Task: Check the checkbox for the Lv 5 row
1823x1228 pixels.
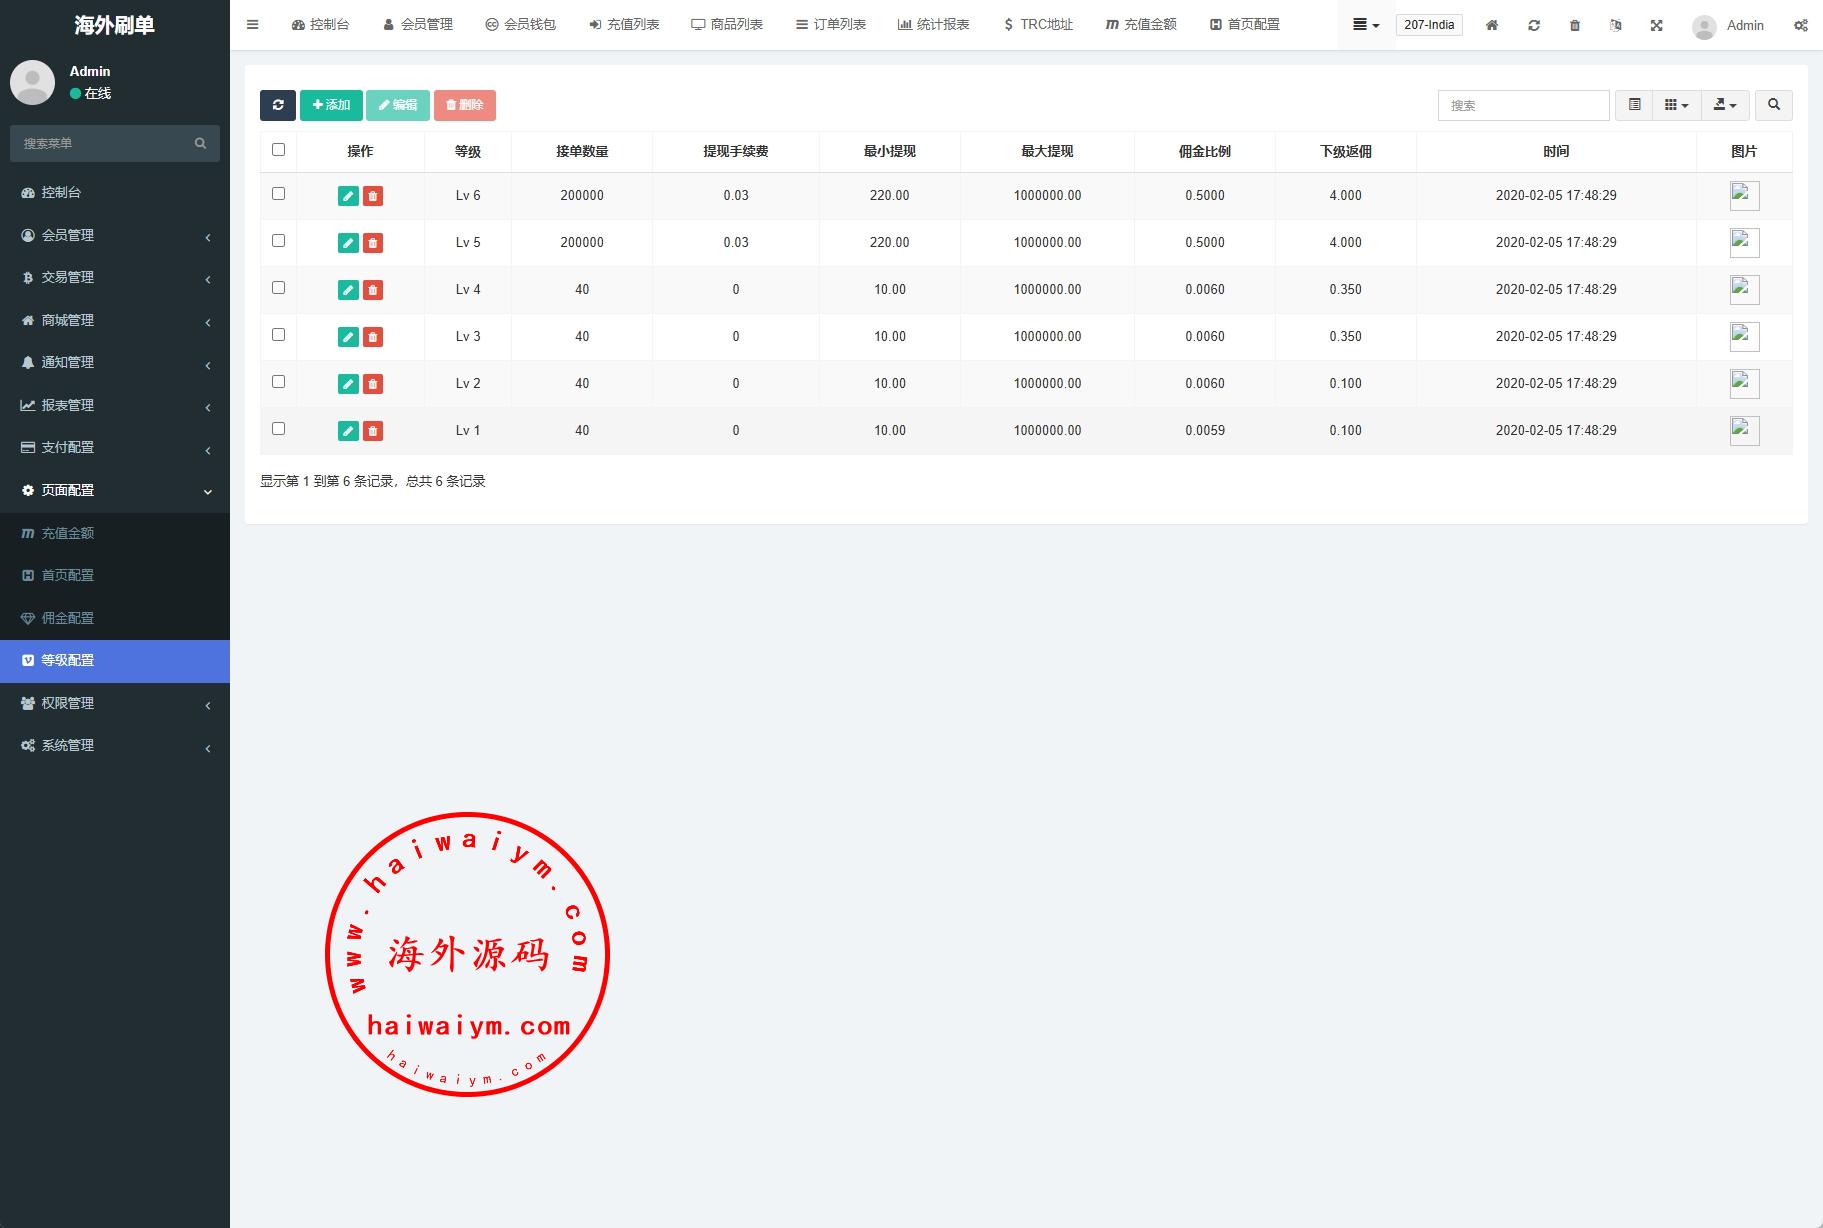Action: pos(278,241)
